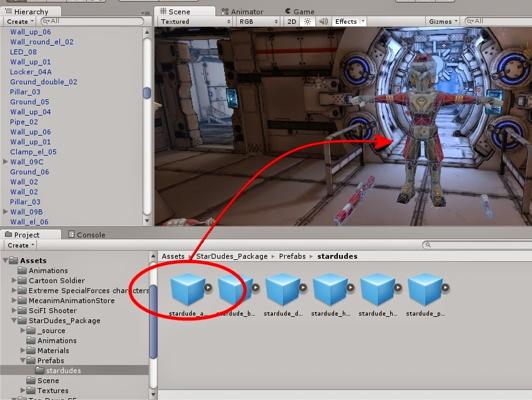Toggle scene audio speaker icon

pyautogui.click(x=323, y=21)
